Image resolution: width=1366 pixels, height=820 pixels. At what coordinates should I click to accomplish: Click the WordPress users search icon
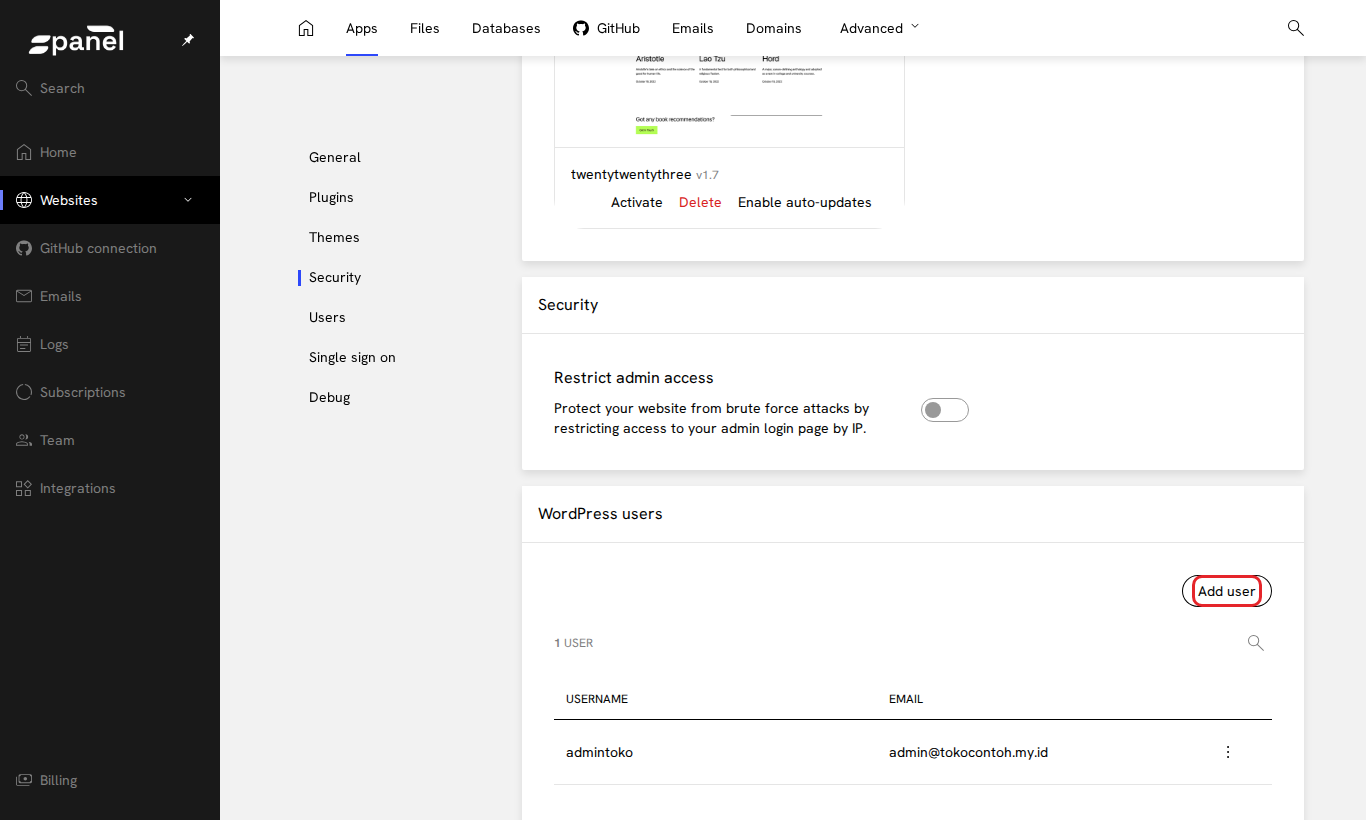click(x=1256, y=643)
